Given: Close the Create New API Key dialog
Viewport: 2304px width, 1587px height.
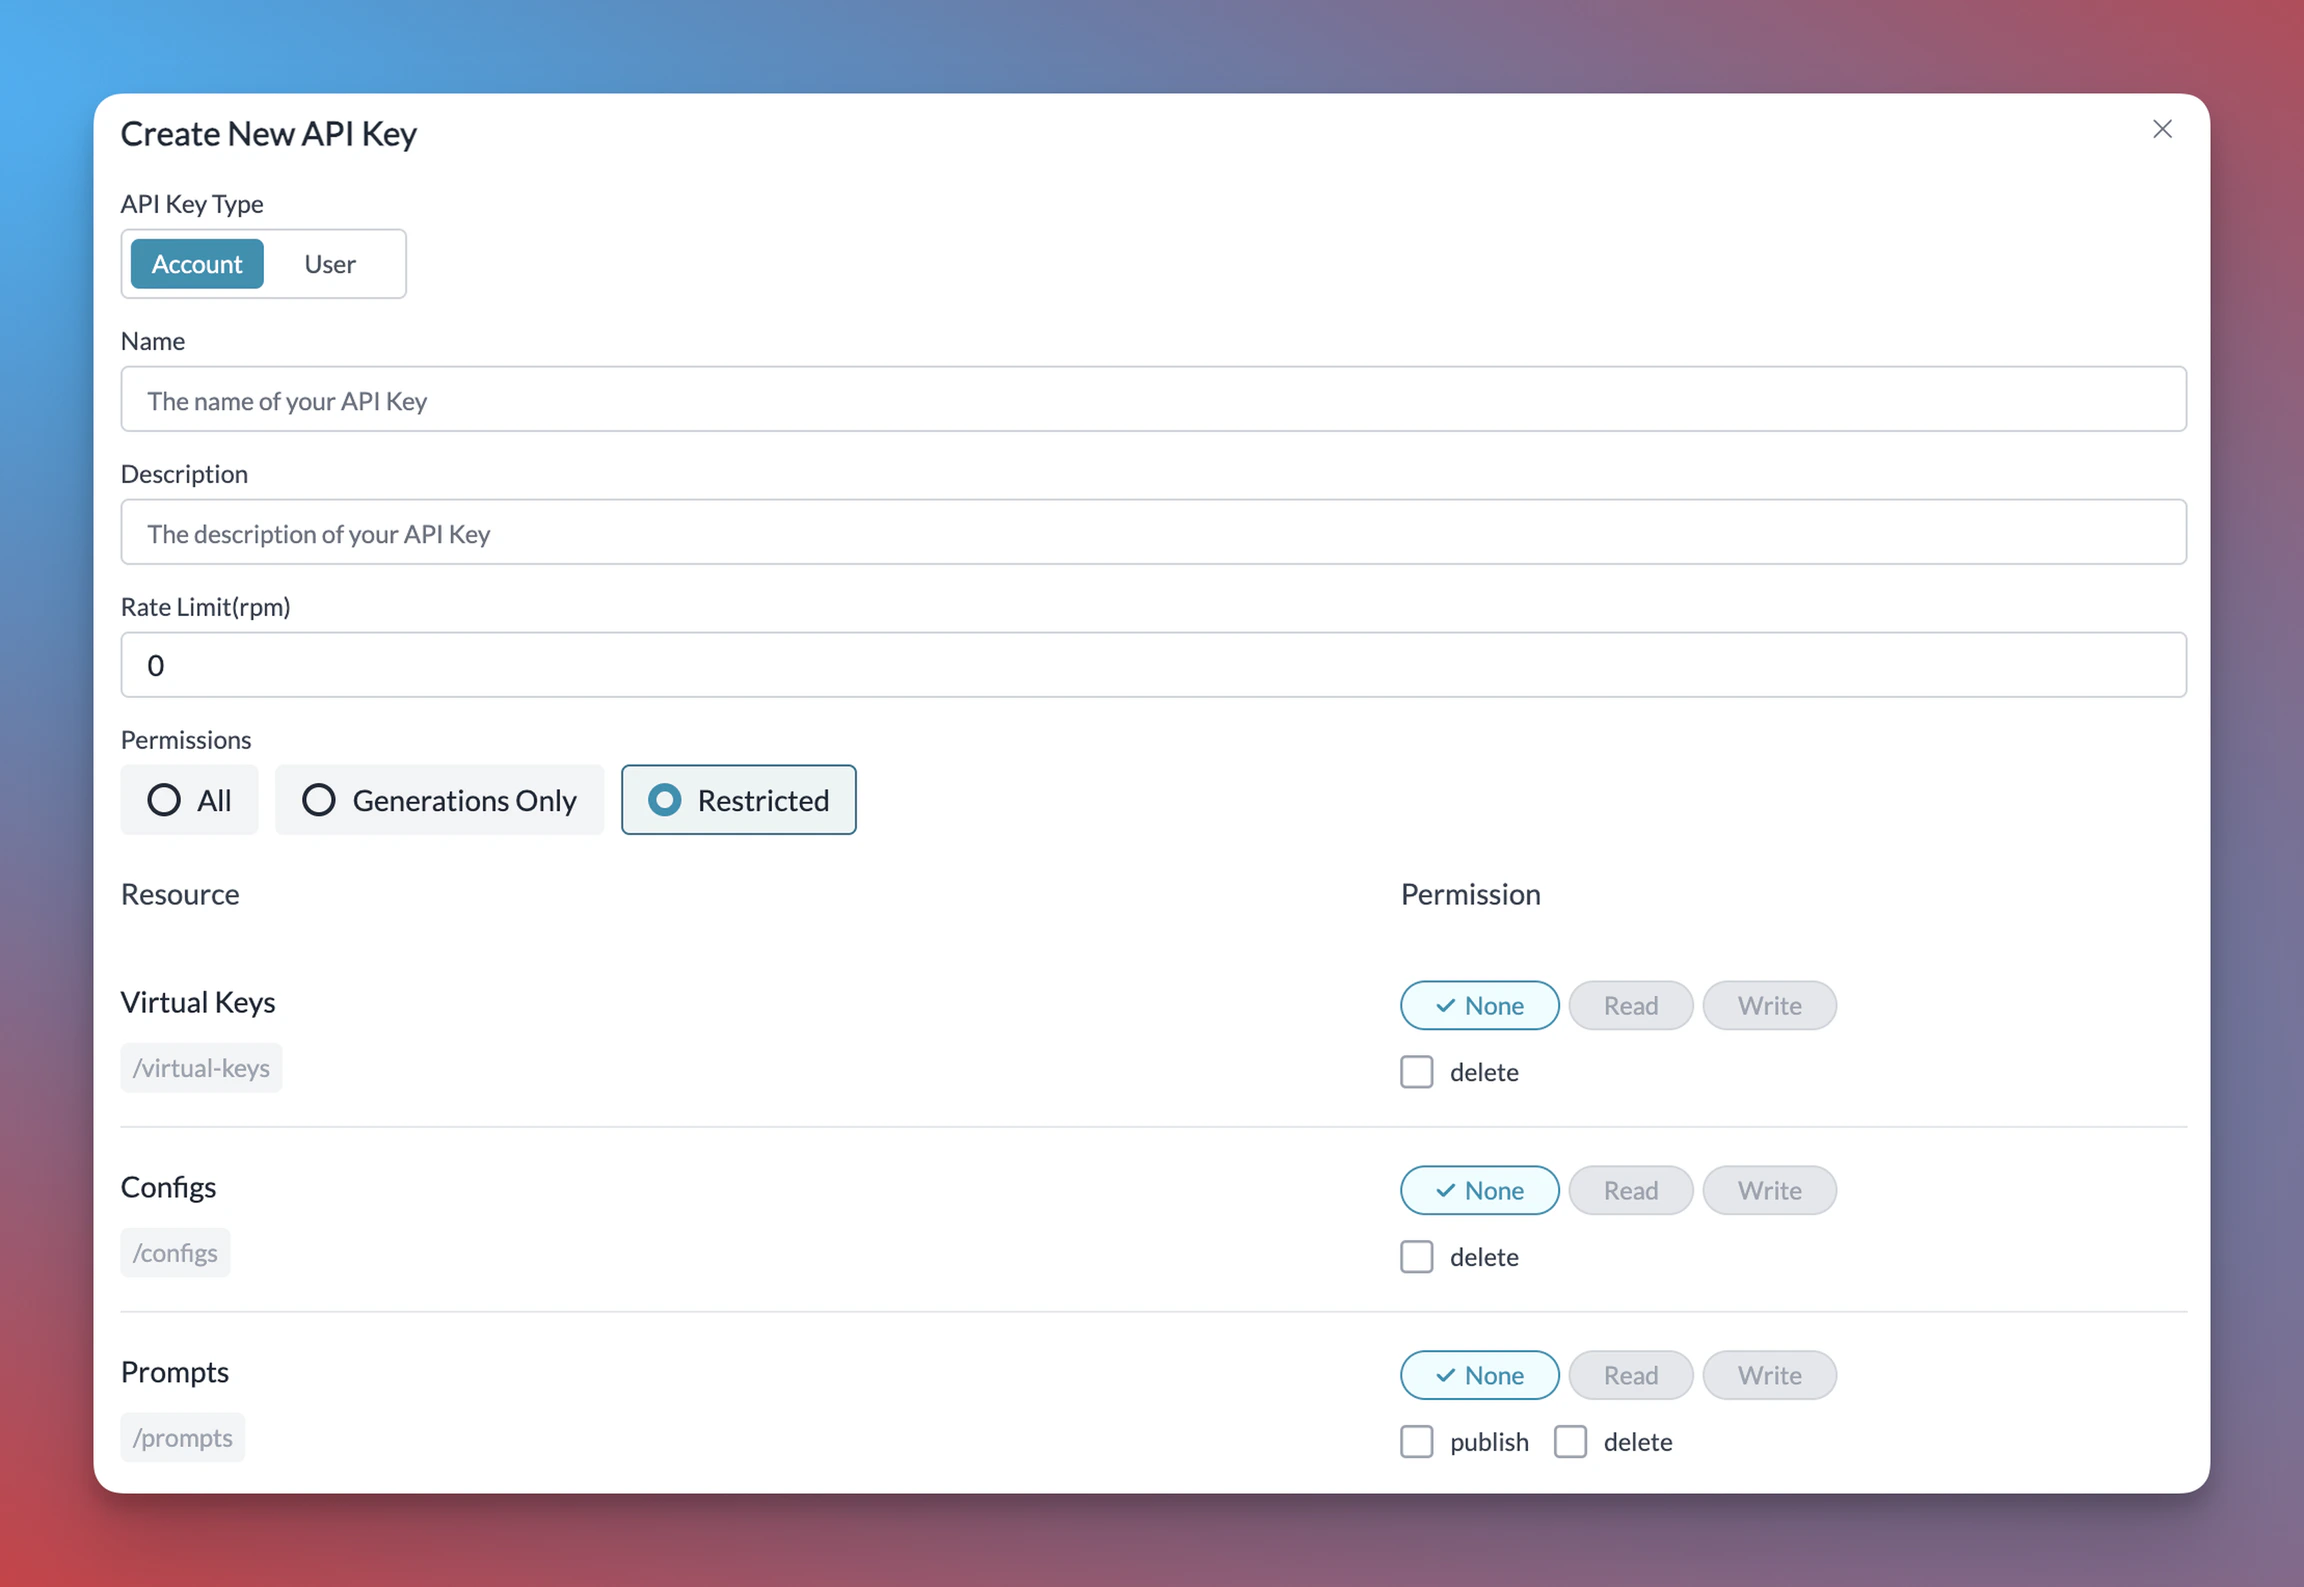Looking at the screenshot, I should [2162, 129].
